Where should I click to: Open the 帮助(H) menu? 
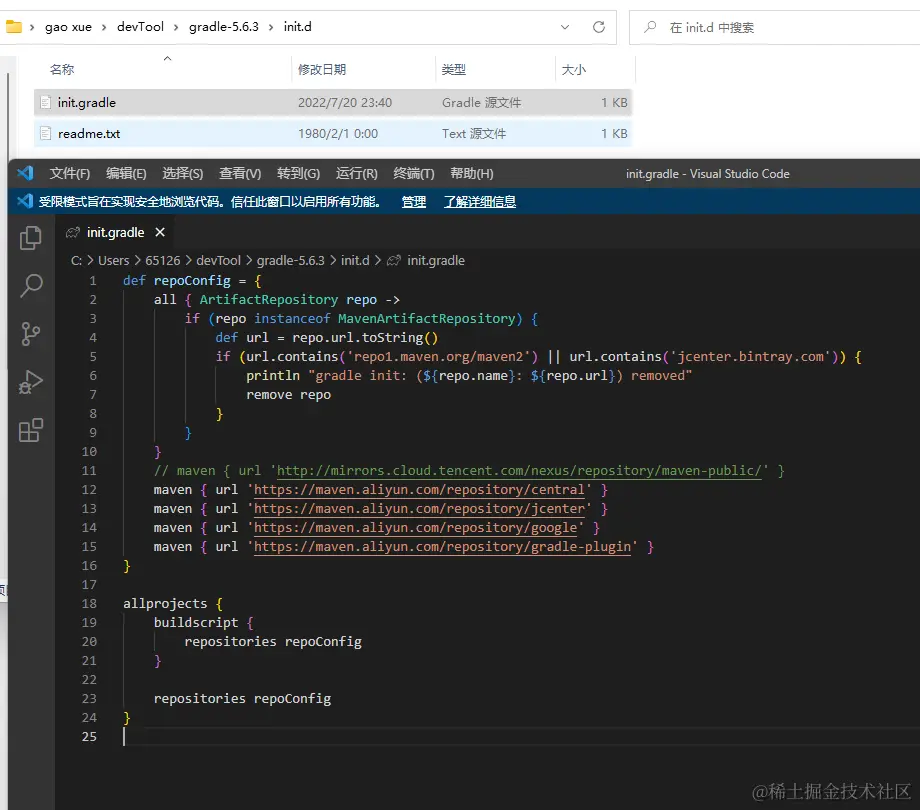pos(472,174)
